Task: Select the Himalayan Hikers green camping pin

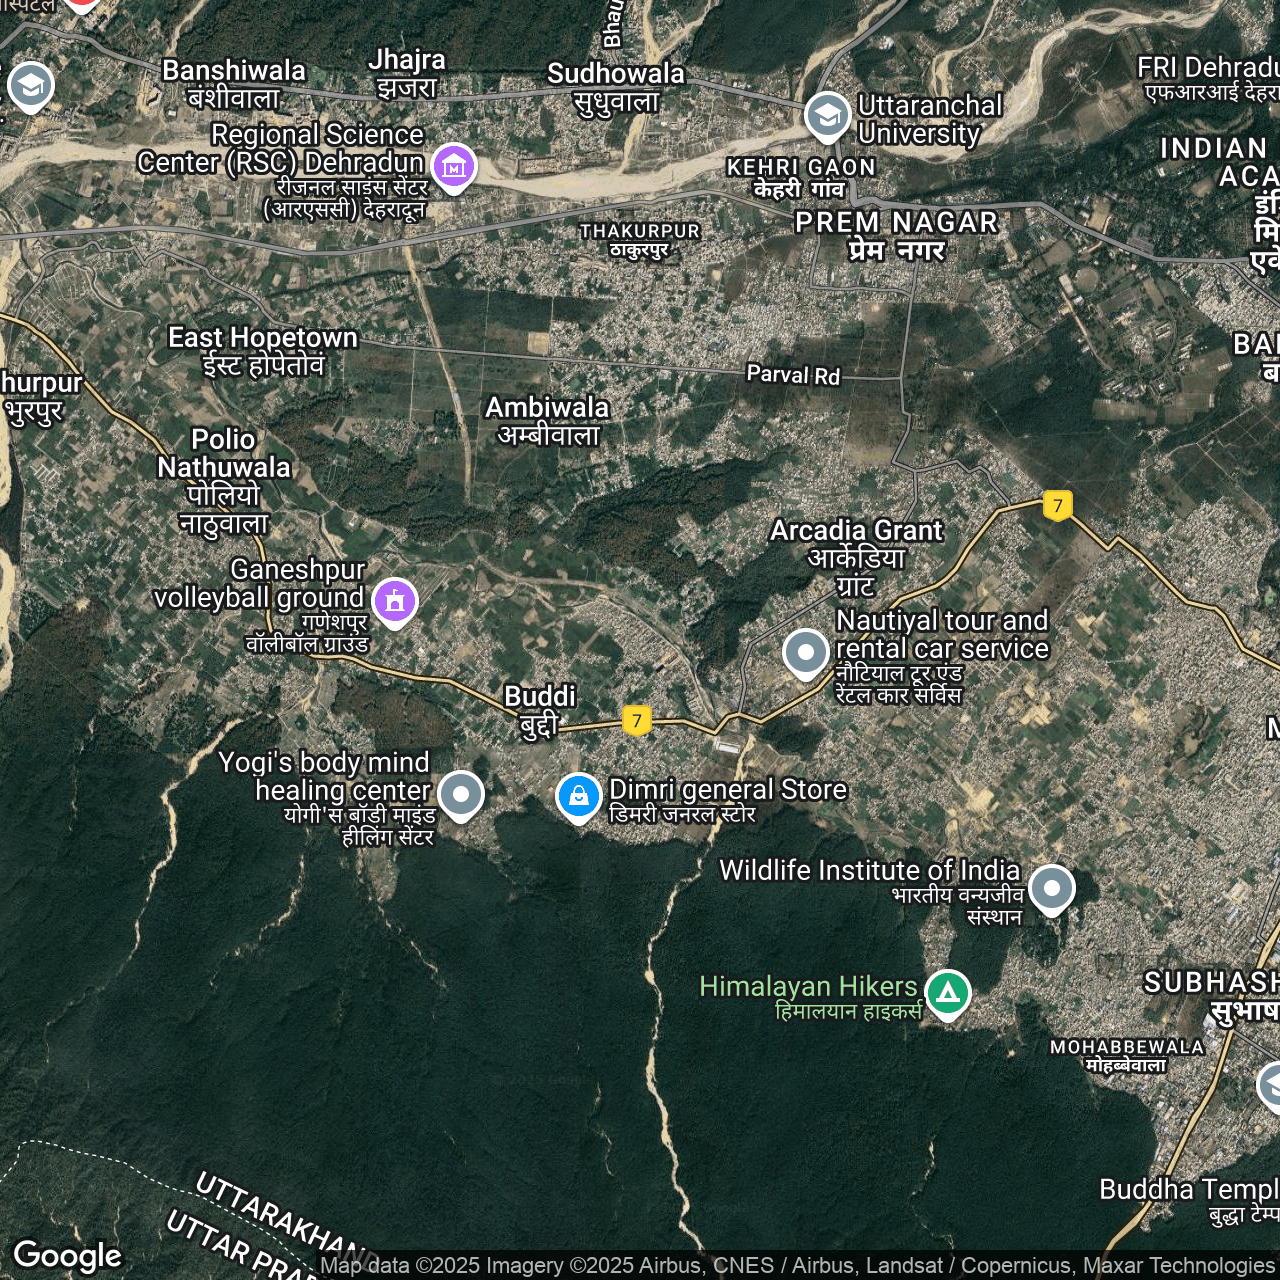Action: (947, 994)
